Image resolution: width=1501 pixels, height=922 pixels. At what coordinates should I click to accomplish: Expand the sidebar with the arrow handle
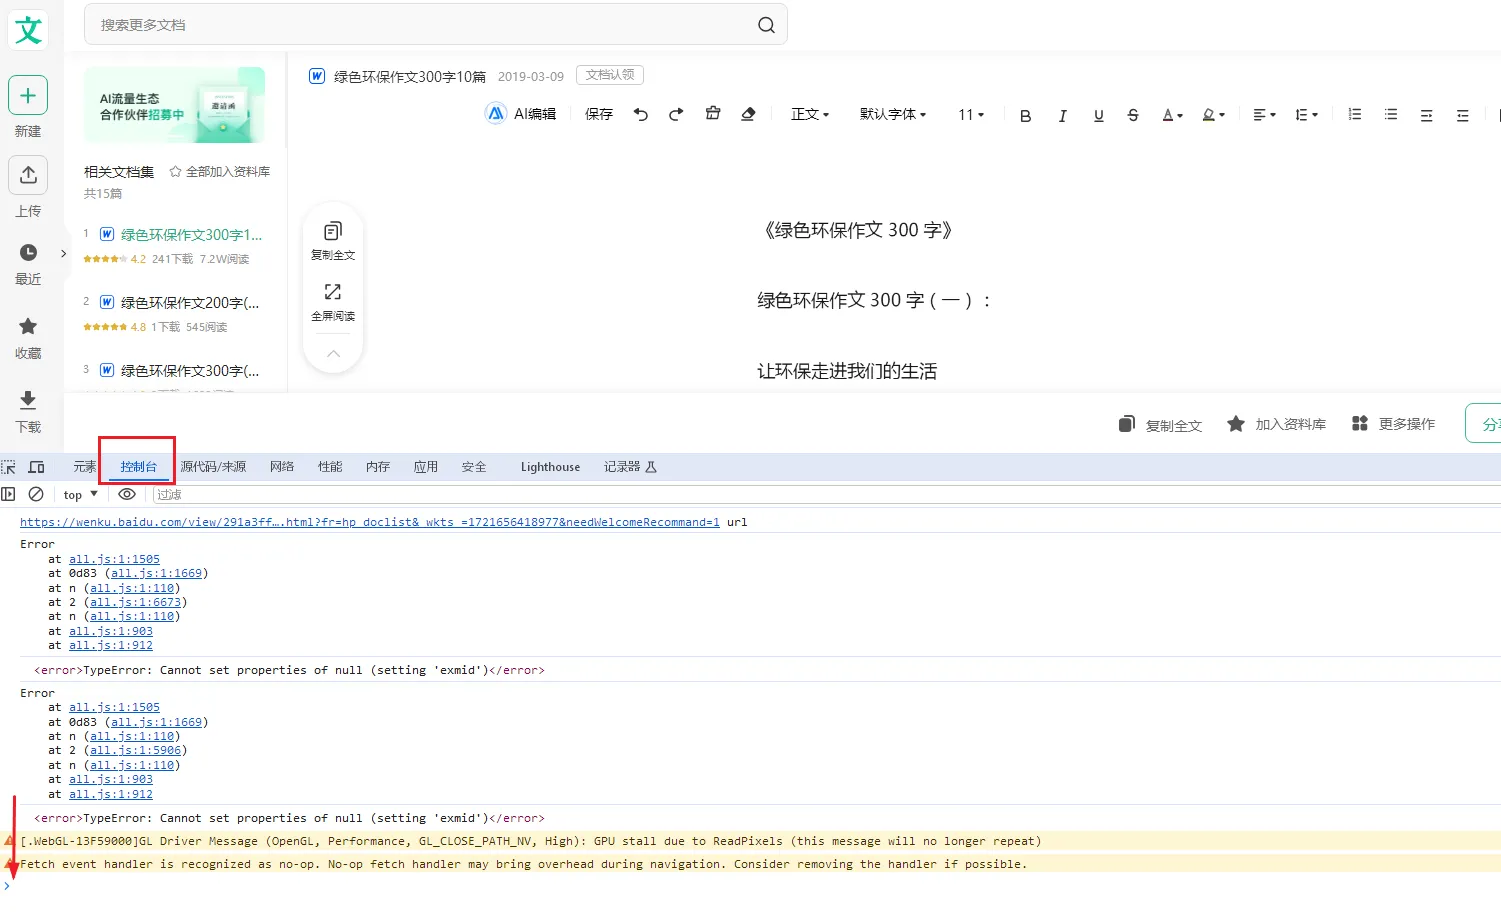pos(63,253)
